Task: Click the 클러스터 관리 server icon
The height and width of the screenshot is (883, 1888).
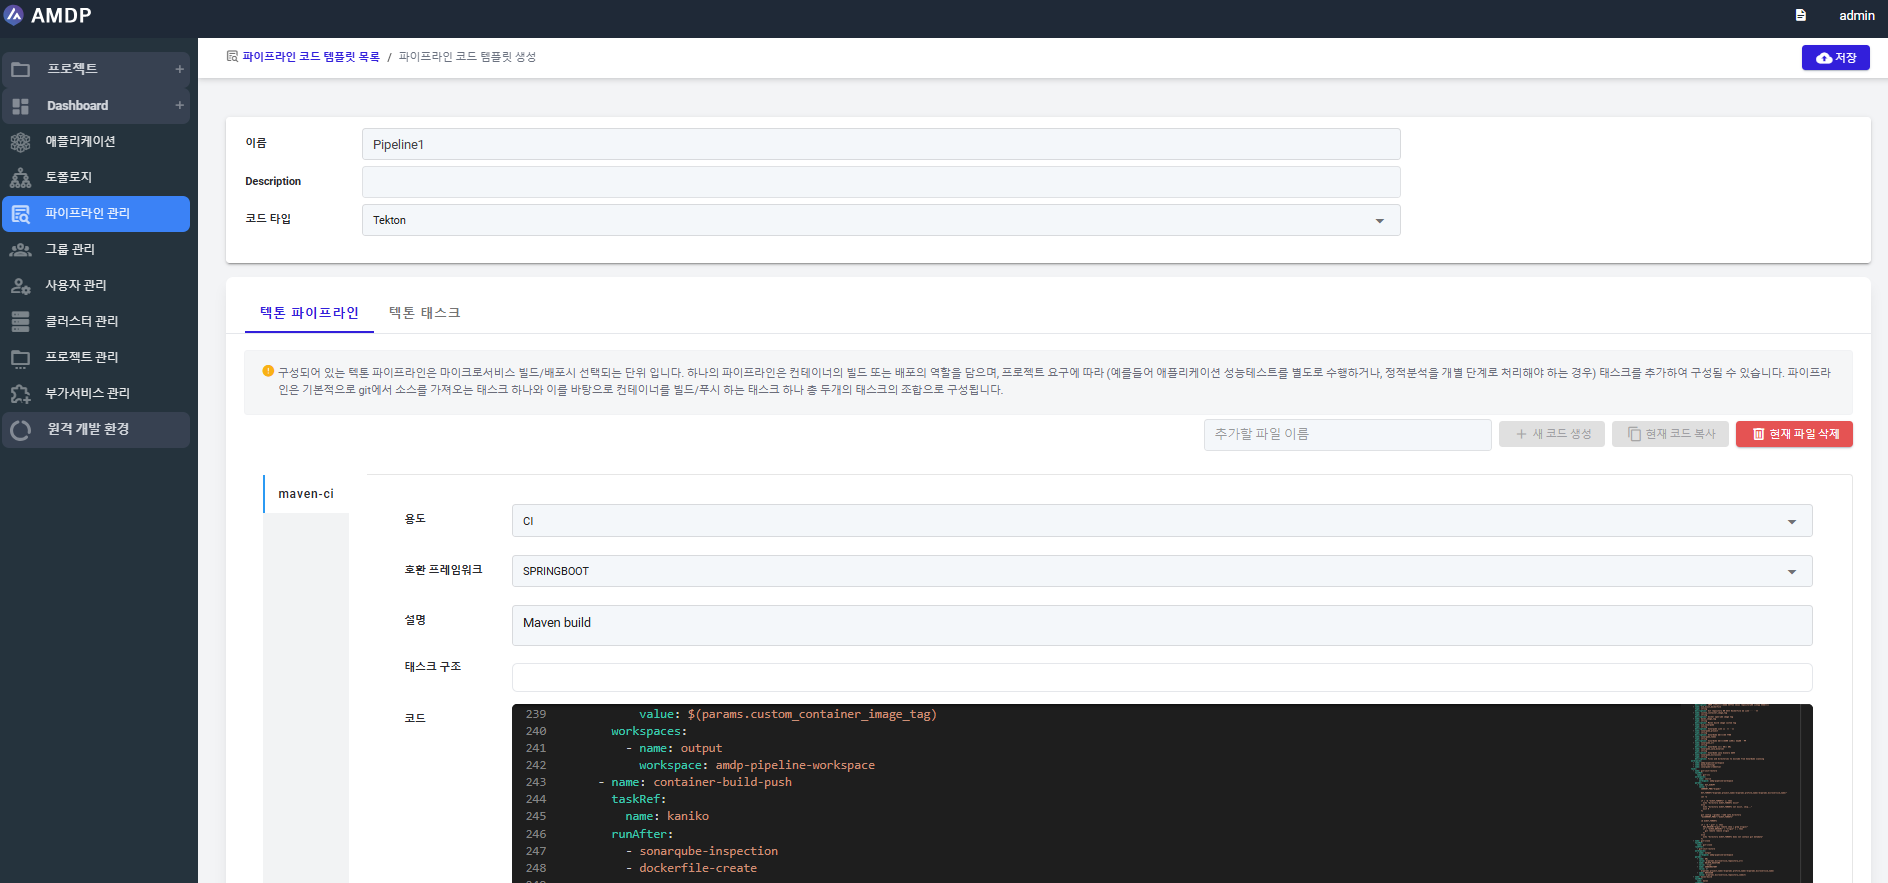Action: (20, 321)
